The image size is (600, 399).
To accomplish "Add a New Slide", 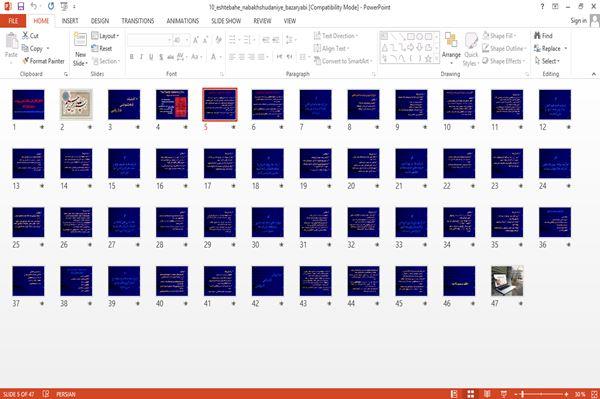I will [x=80, y=49].
